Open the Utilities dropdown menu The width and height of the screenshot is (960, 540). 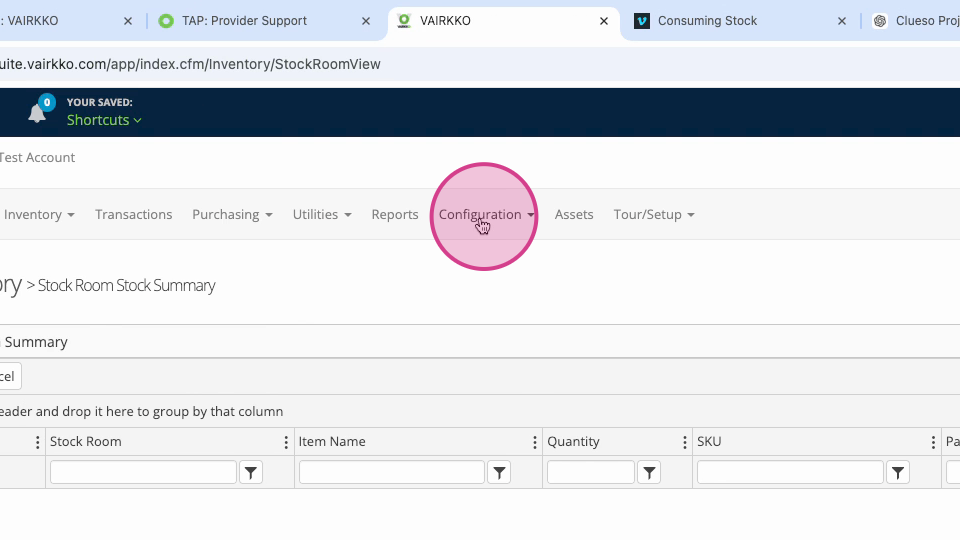(x=322, y=214)
